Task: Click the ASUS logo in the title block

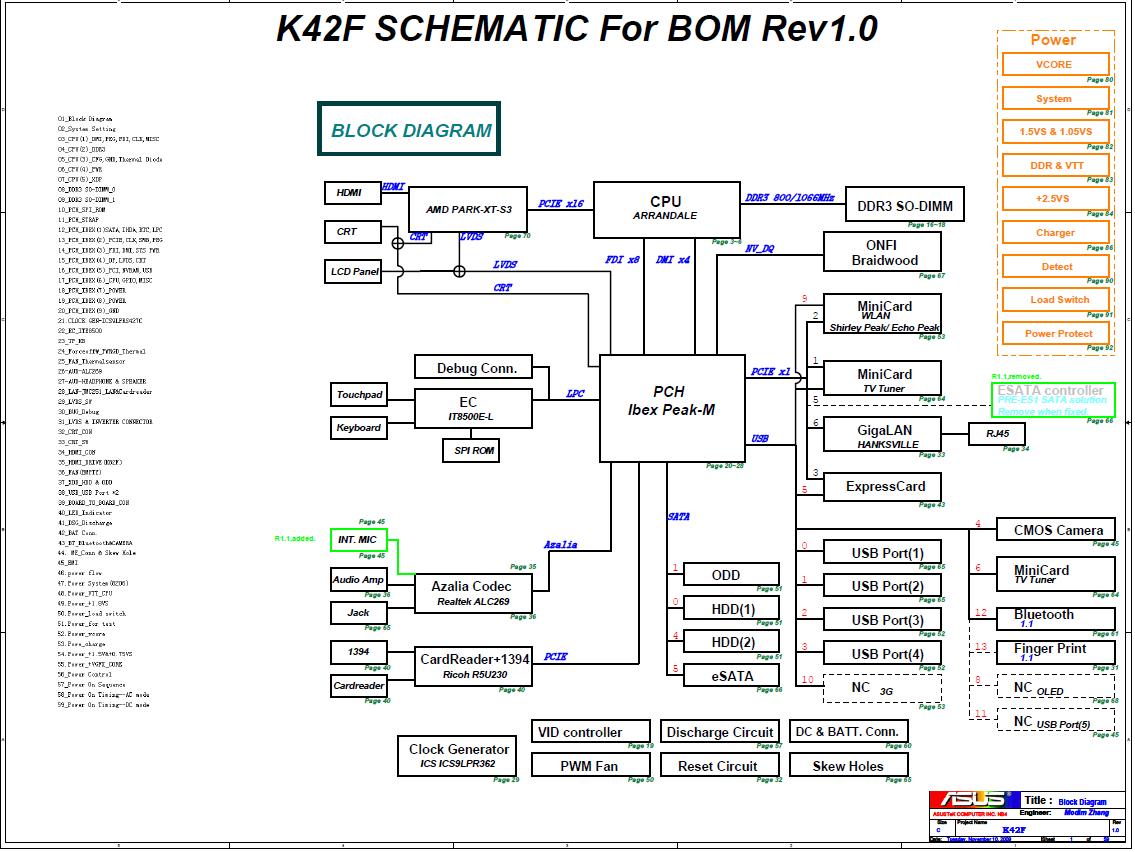Action: 974,799
